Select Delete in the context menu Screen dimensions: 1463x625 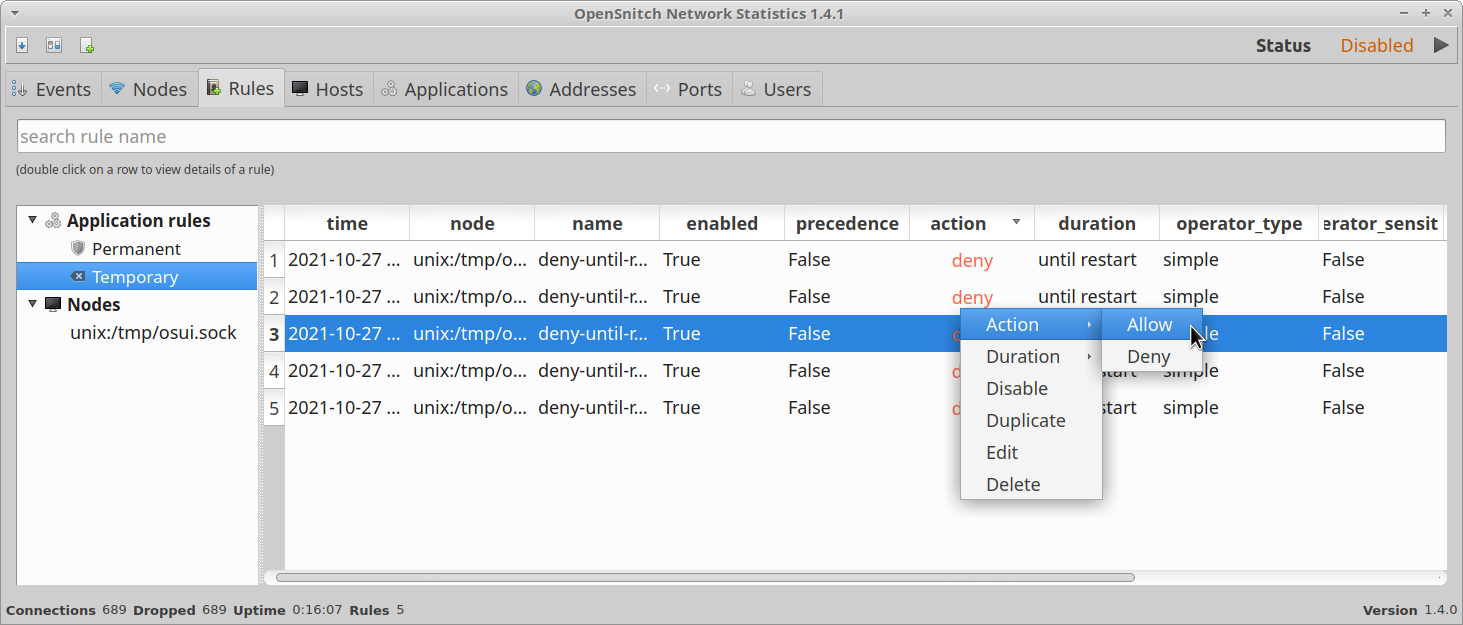(1031, 484)
